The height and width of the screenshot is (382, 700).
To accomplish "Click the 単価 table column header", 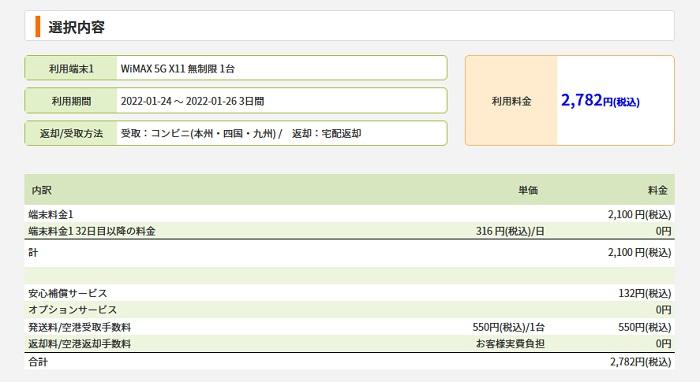I will coord(528,191).
